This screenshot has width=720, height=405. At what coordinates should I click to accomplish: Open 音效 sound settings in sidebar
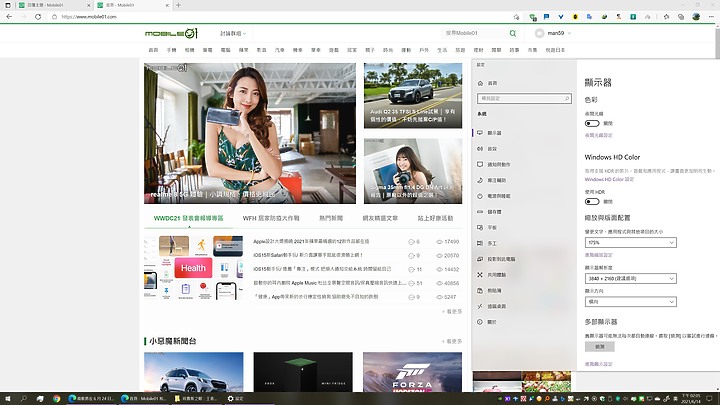pyautogui.click(x=493, y=148)
